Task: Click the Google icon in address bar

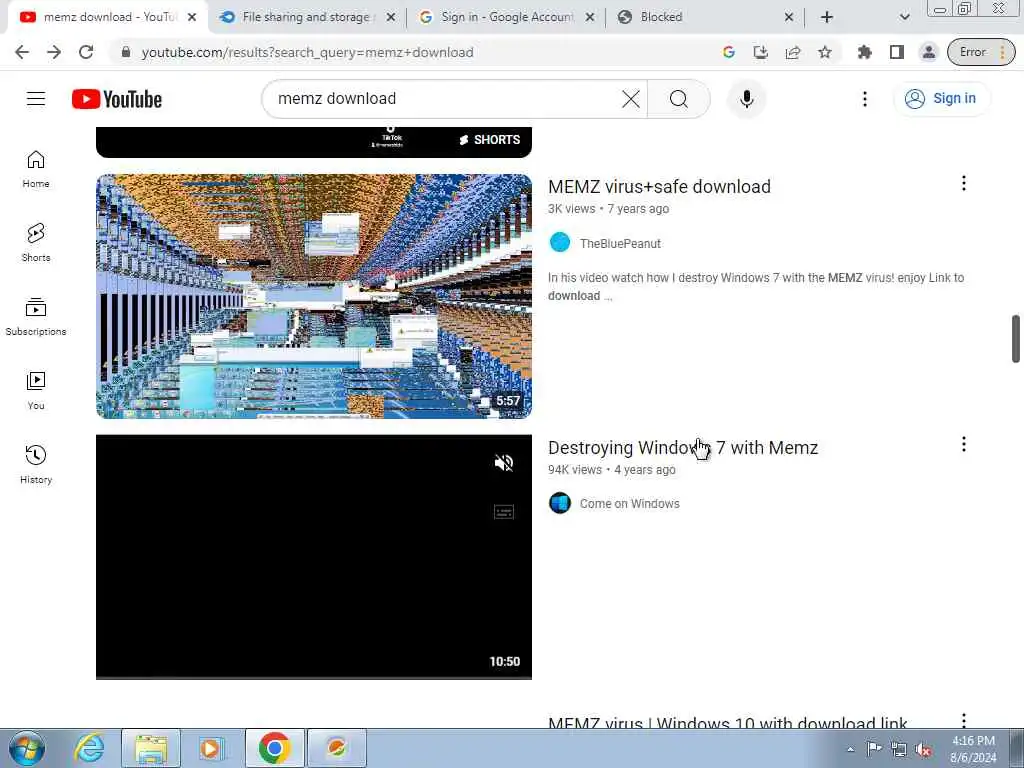Action: (729, 52)
